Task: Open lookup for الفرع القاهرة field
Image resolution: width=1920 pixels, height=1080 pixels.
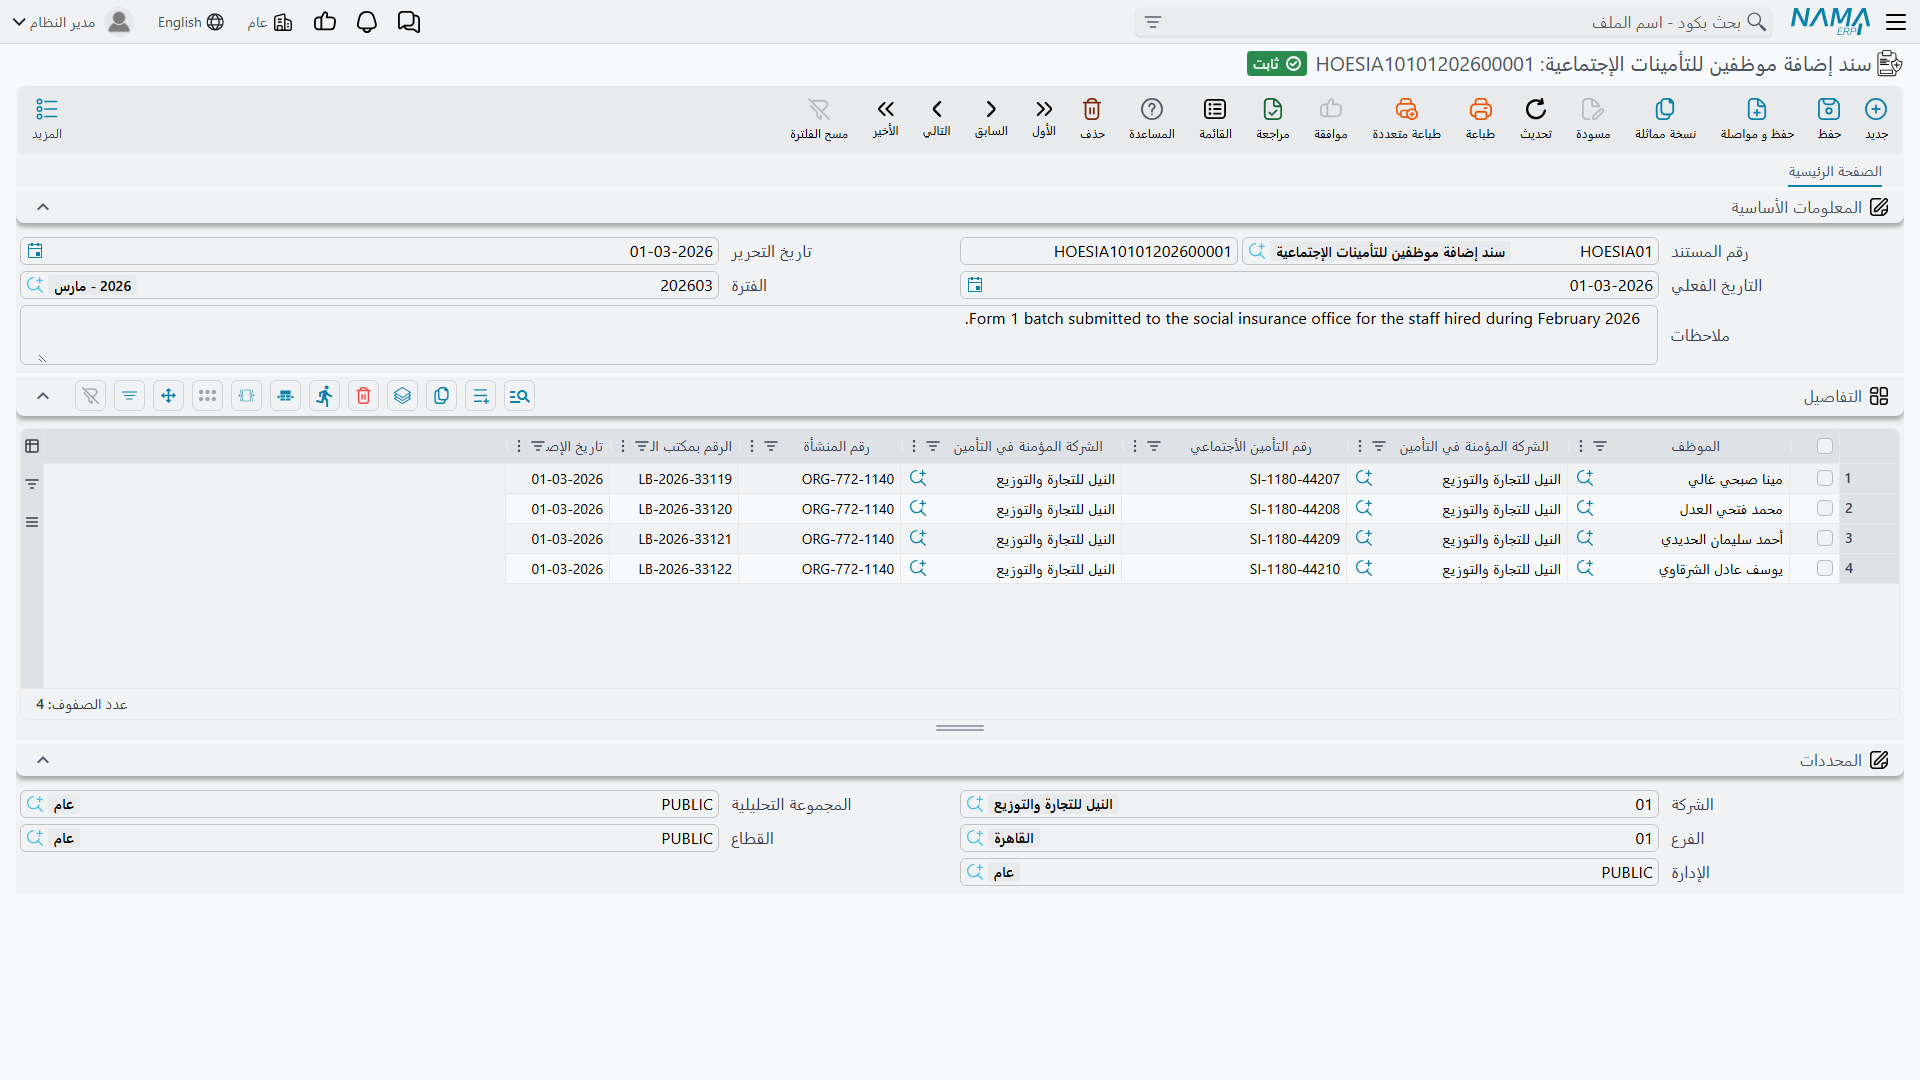Action: (x=975, y=838)
